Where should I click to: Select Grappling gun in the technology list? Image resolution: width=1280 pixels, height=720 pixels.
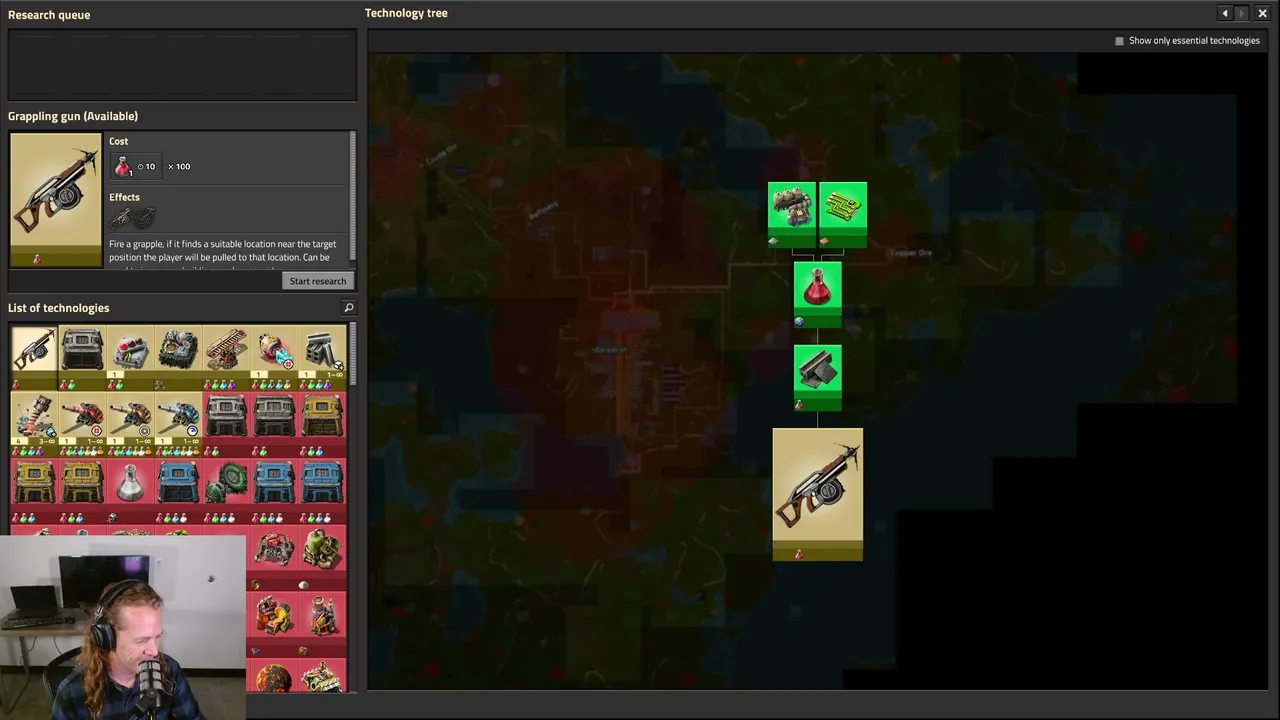pyautogui.click(x=34, y=357)
